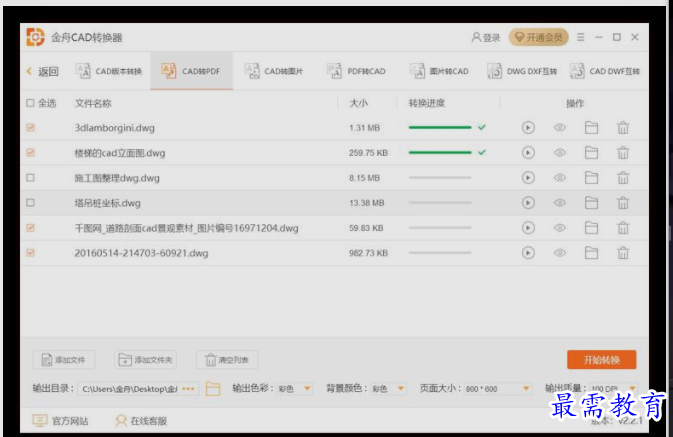Toggle the 全选 select-all checkbox

30,103
